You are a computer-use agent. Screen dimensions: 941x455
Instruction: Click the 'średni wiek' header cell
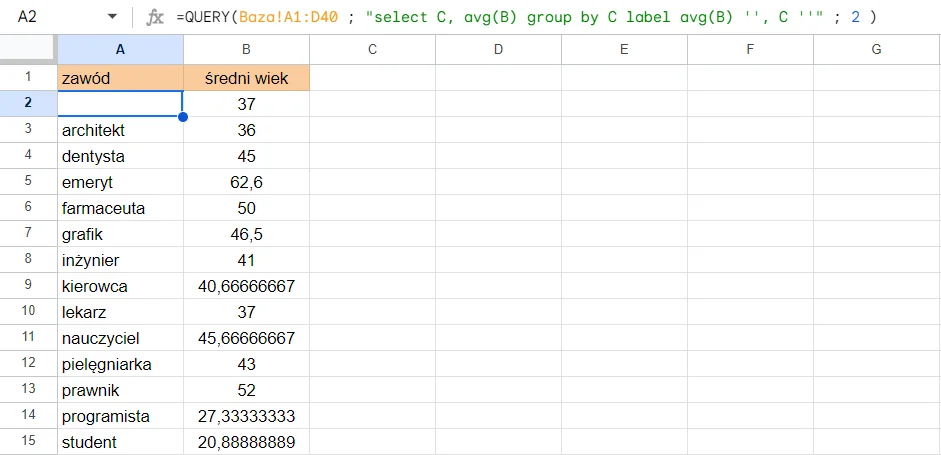coord(246,78)
